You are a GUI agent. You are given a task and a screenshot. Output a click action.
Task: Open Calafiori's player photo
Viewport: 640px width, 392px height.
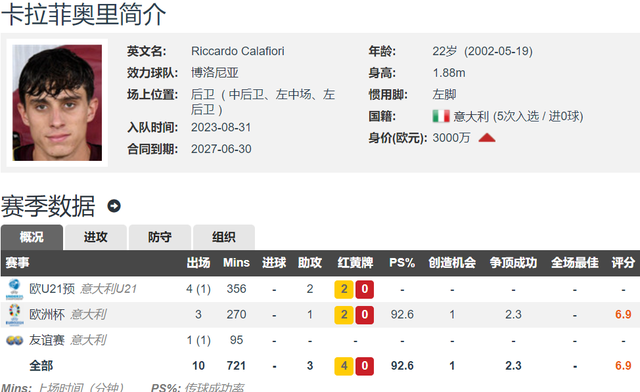coord(57,103)
